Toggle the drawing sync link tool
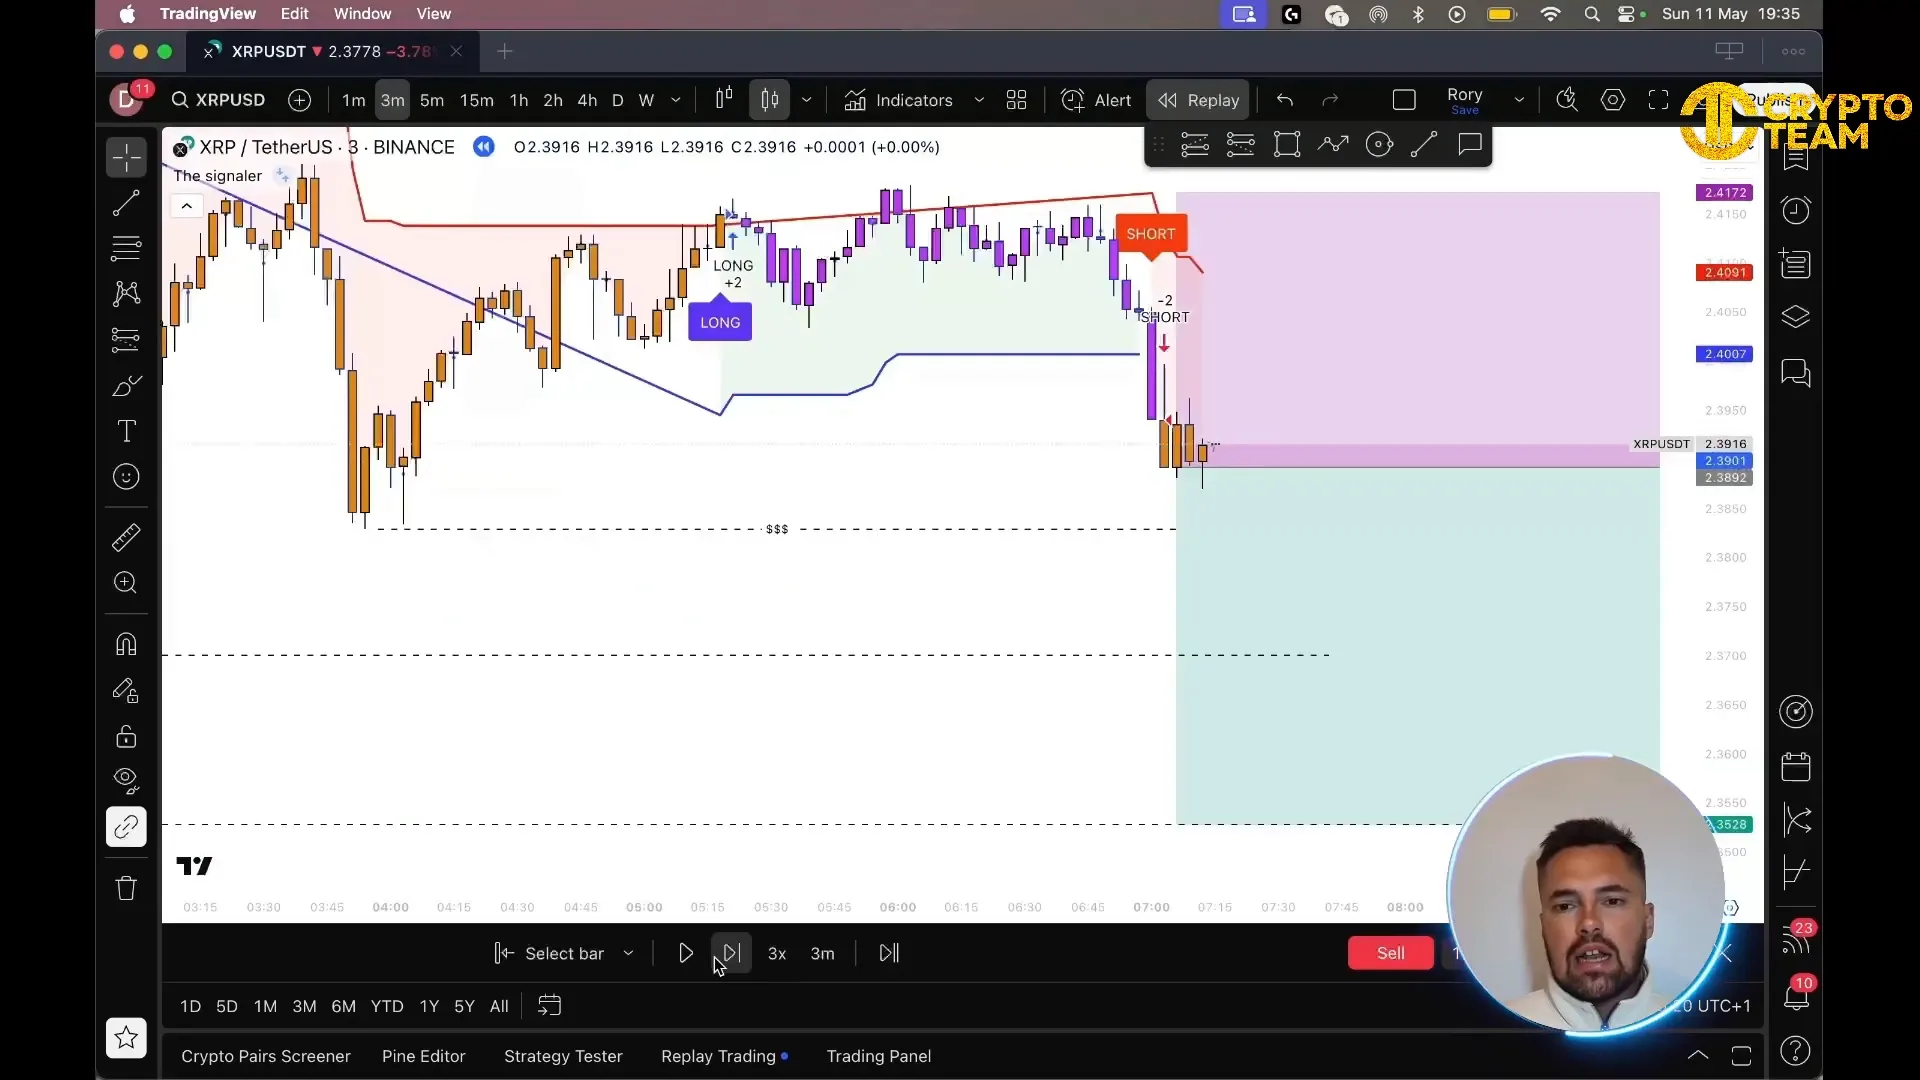Viewport: 1920px width, 1080px height. coord(126,827)
